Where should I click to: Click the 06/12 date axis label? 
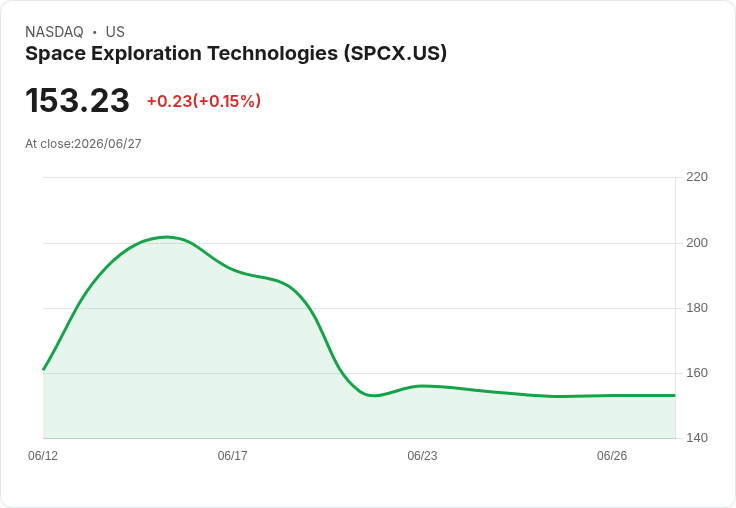coord(43,455)
